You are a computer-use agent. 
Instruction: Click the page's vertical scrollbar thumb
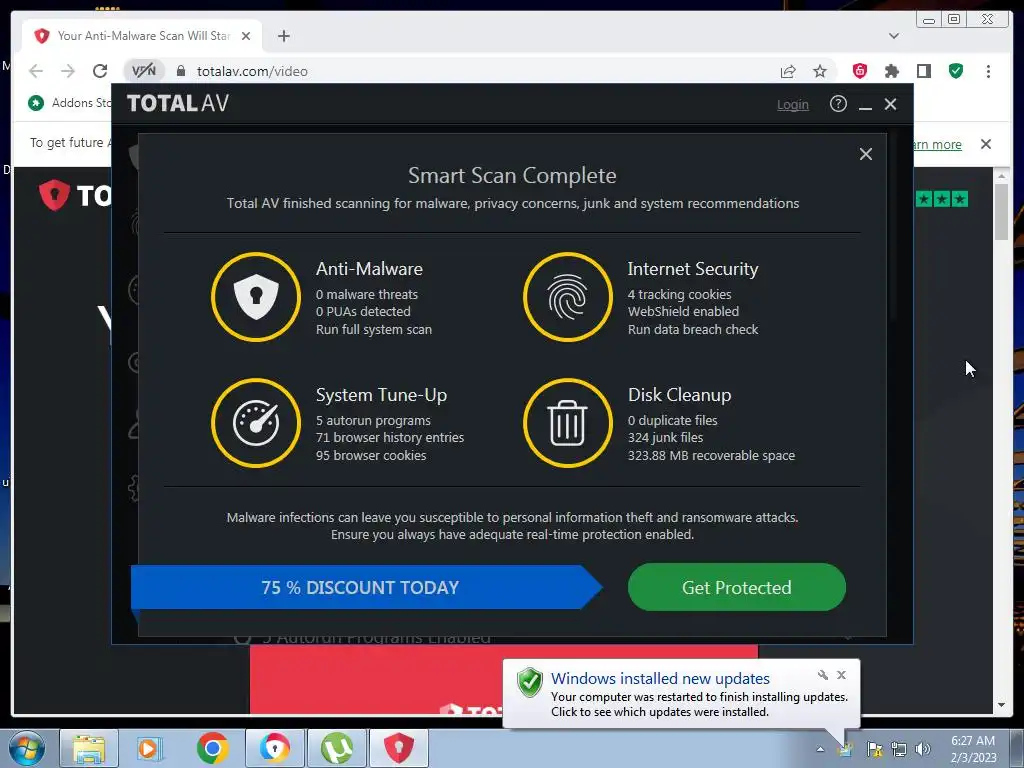pyautogui.click(x=1001, y=212)
